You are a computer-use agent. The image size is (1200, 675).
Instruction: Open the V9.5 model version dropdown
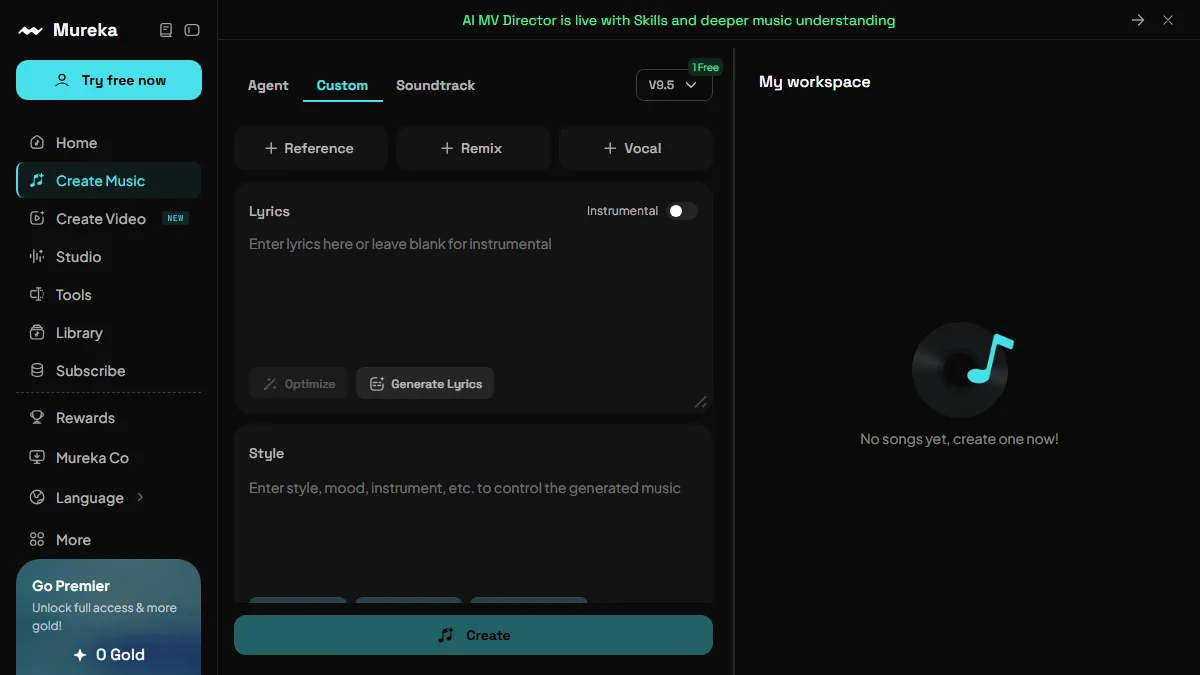(674, 85)
